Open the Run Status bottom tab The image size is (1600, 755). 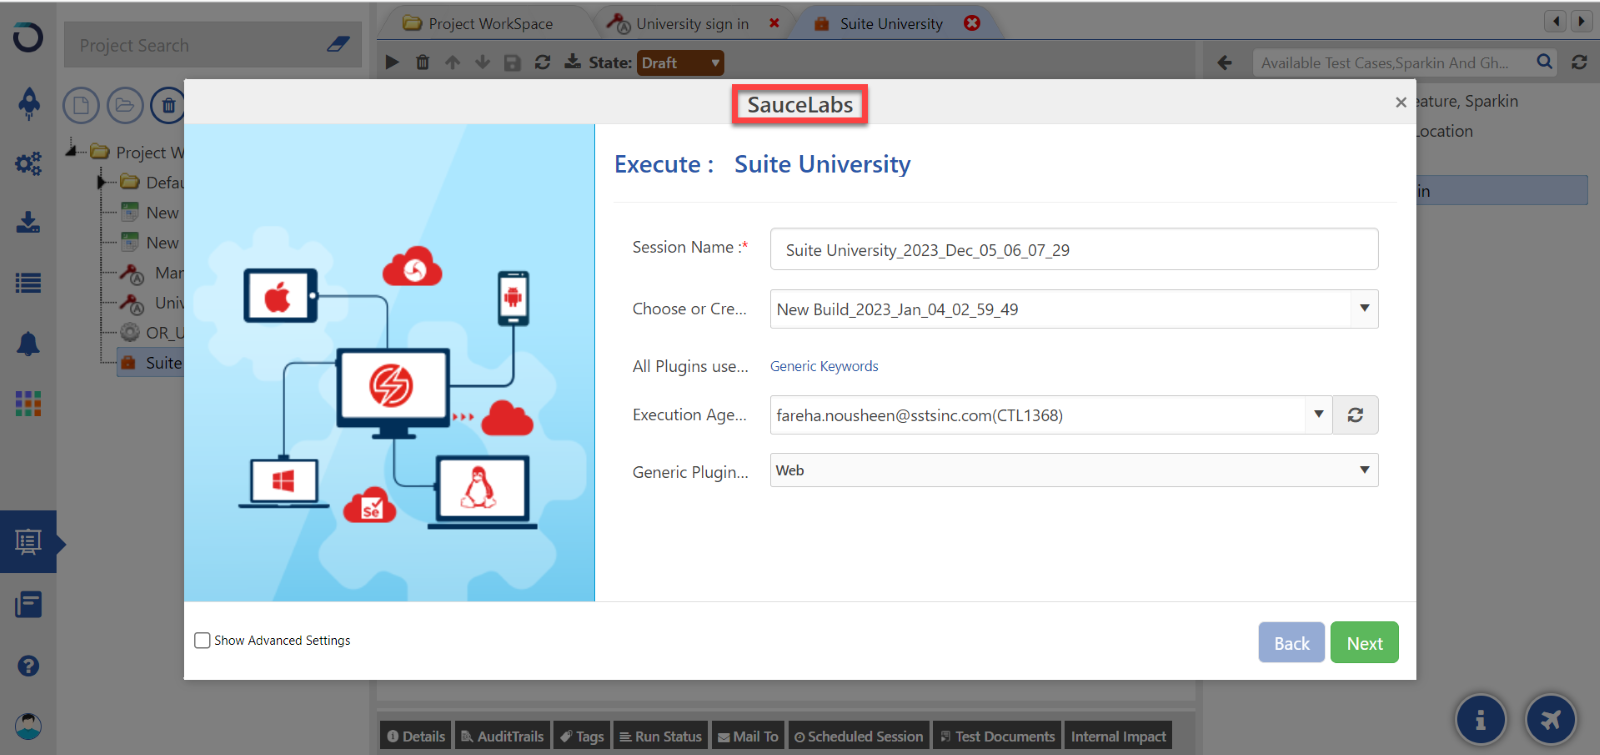(660, 736)
